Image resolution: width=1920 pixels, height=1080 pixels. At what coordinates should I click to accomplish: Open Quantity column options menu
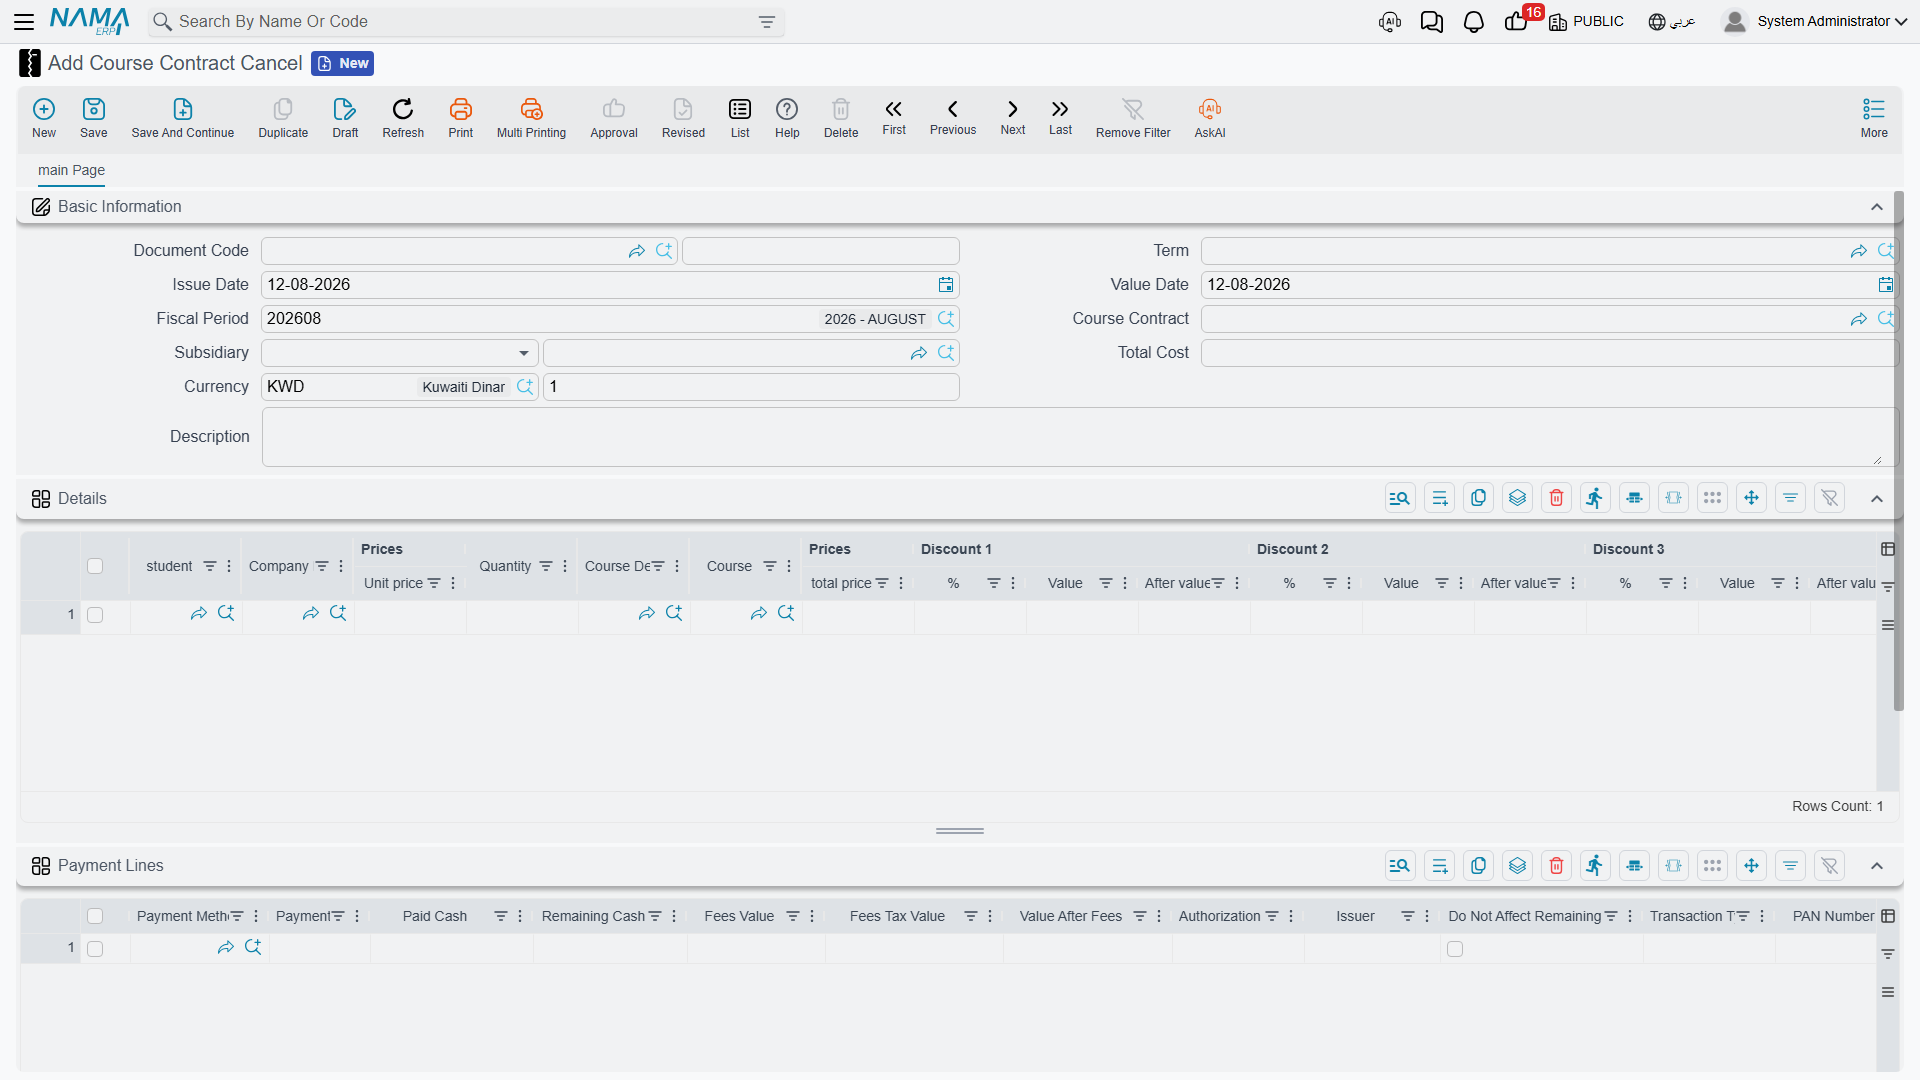pyautogui.click(x=565, y=566)
